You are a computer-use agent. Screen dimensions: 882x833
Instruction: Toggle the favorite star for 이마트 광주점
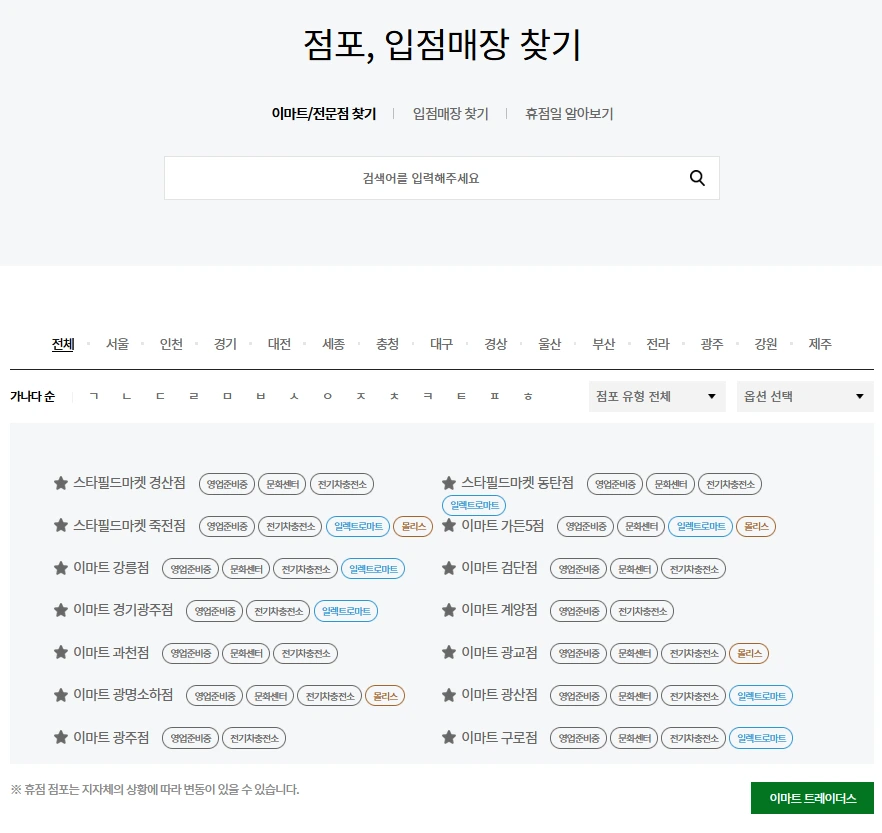click(59, 738)
